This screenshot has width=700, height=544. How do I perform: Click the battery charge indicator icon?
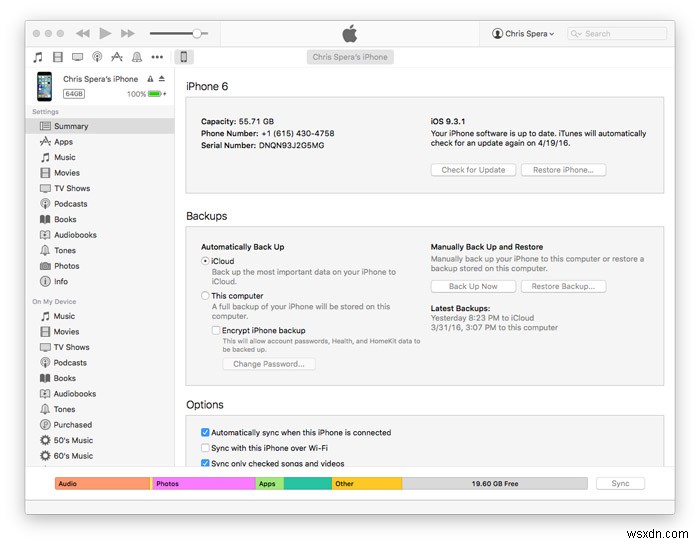155,94
